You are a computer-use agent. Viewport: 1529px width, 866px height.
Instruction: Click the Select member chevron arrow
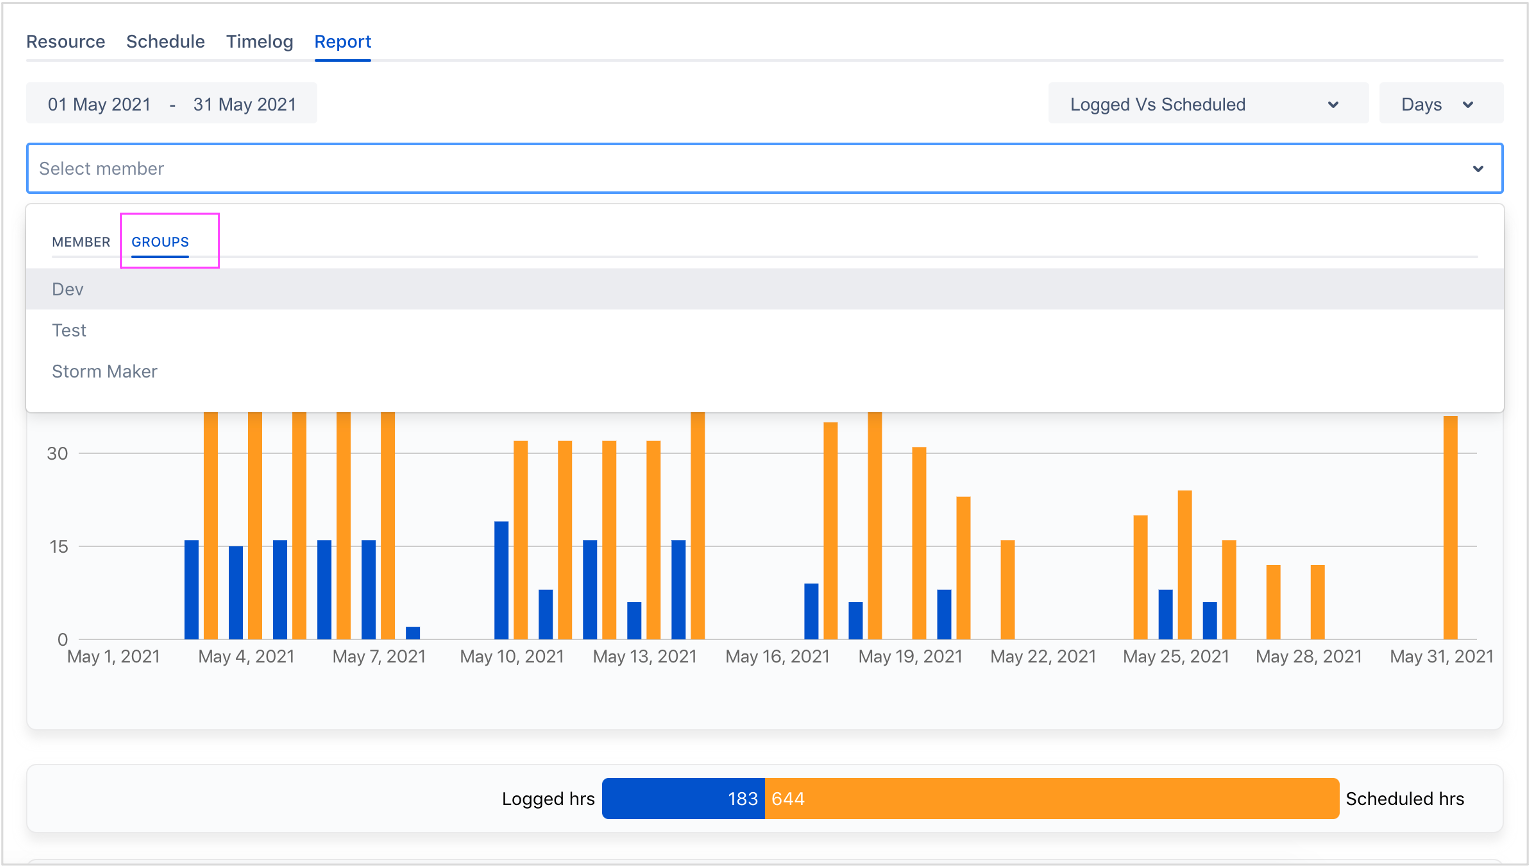pos(1477,169)
